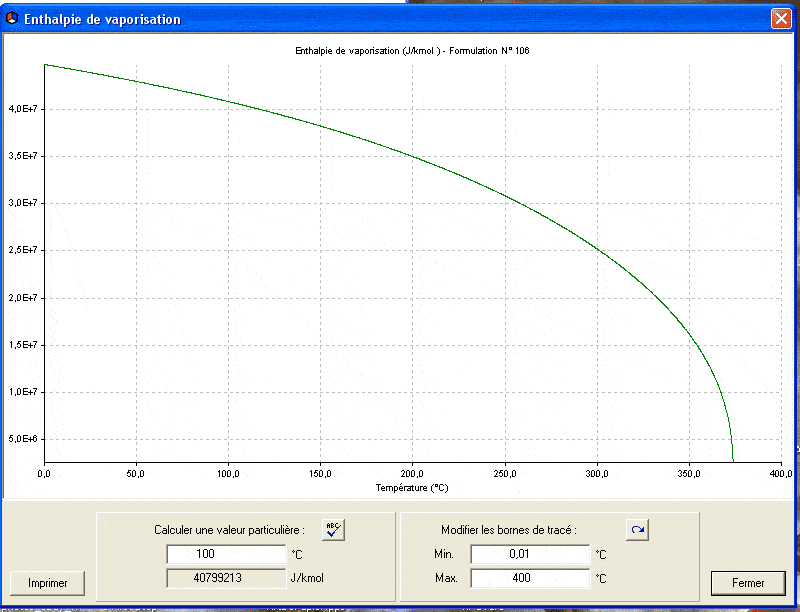Screen dimensions: 800x612
Task: Click the 250,0 x-axis tick label
Action: coord(505,474)
